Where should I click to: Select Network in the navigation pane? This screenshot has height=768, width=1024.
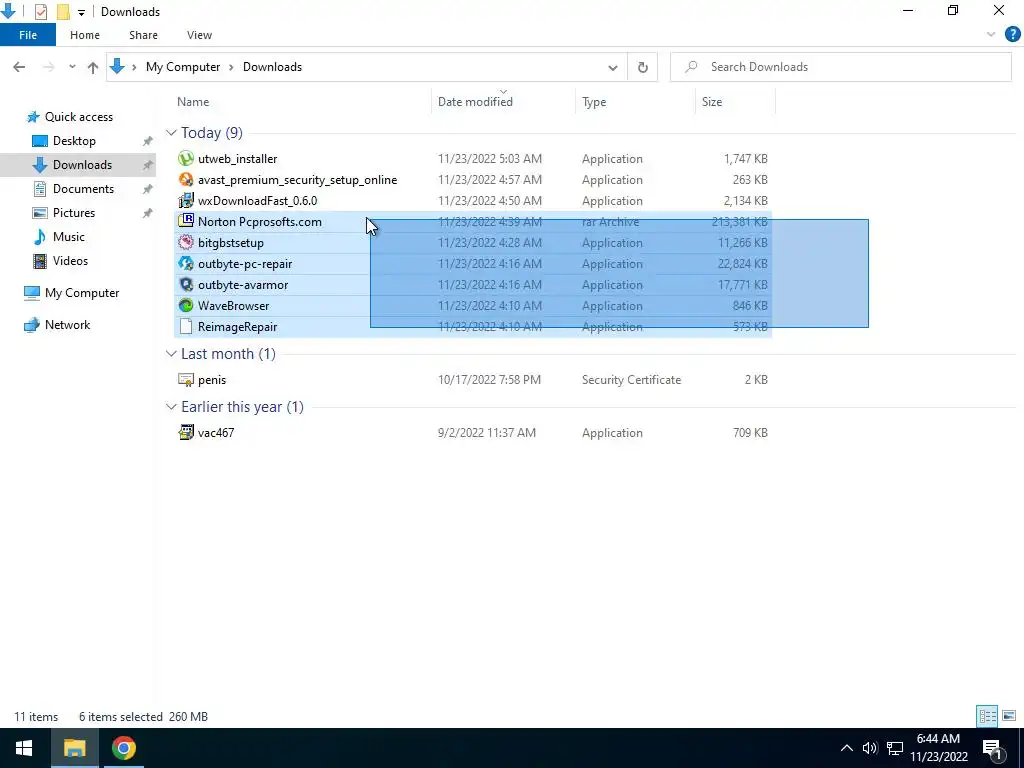pyautogui.click(x=67, y=325)
